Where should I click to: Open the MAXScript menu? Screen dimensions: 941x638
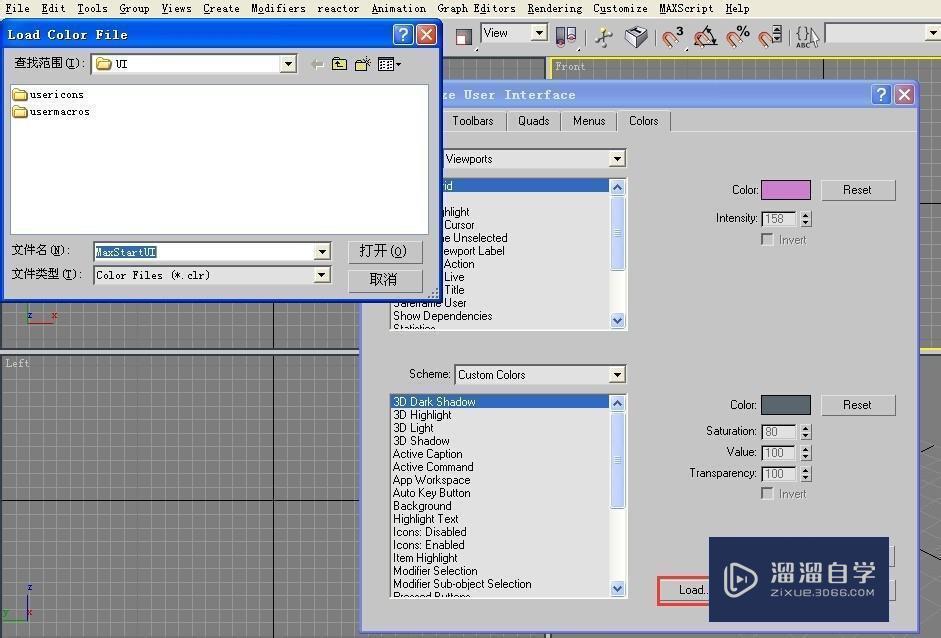(687, 8)
